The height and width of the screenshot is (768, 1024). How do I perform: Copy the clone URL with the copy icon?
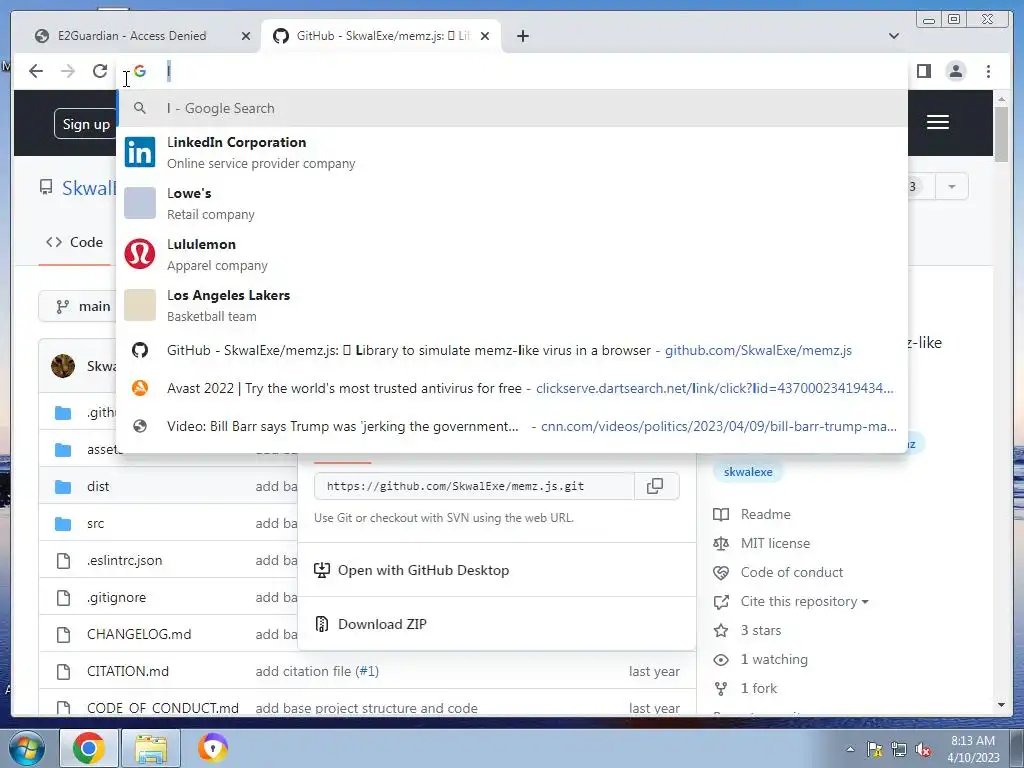click(x=655, y=486)
